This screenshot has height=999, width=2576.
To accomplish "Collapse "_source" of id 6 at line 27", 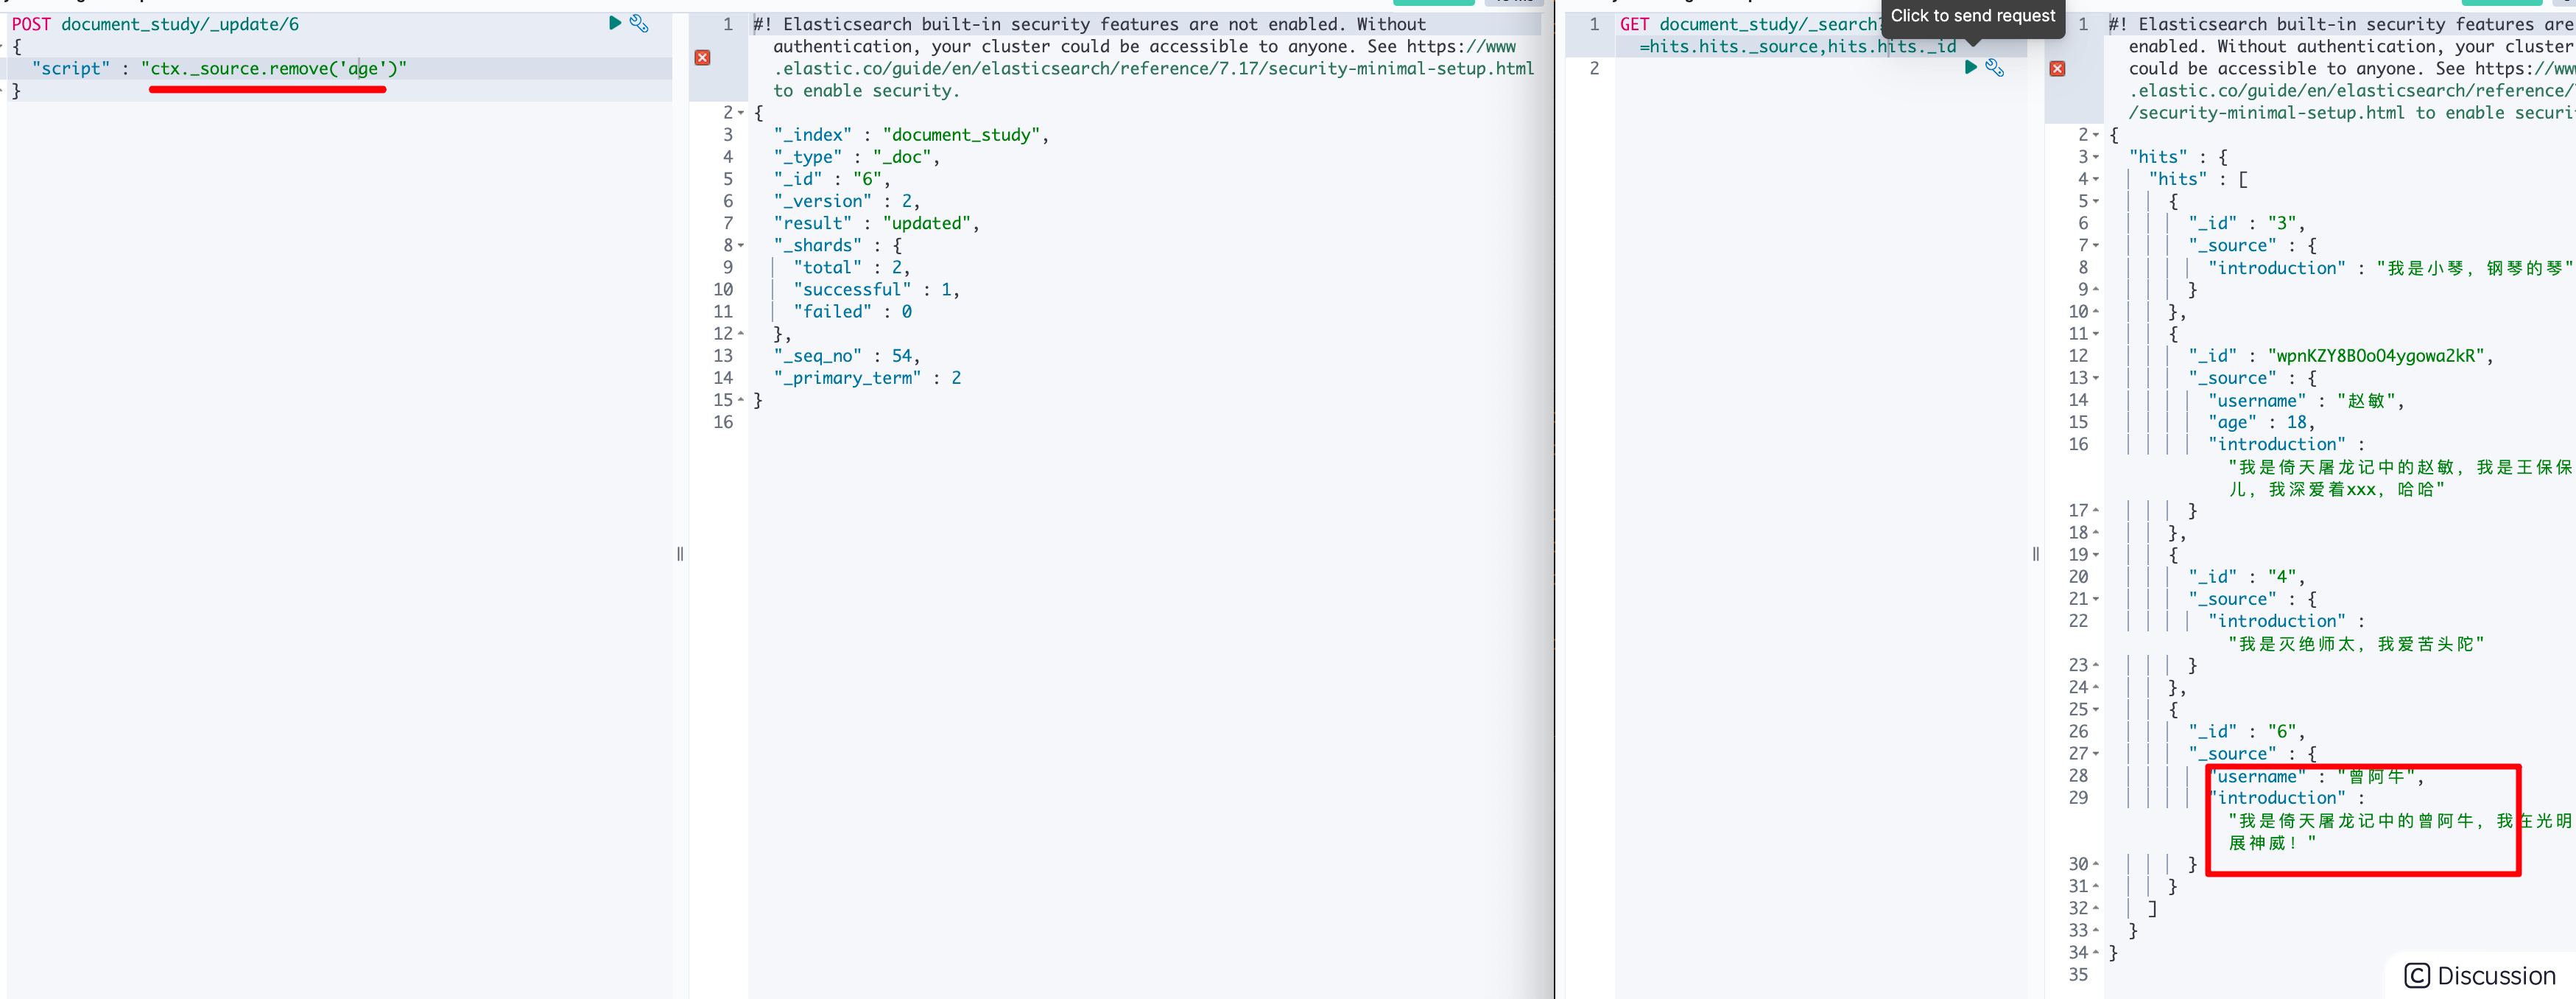I will [2096, 754].
